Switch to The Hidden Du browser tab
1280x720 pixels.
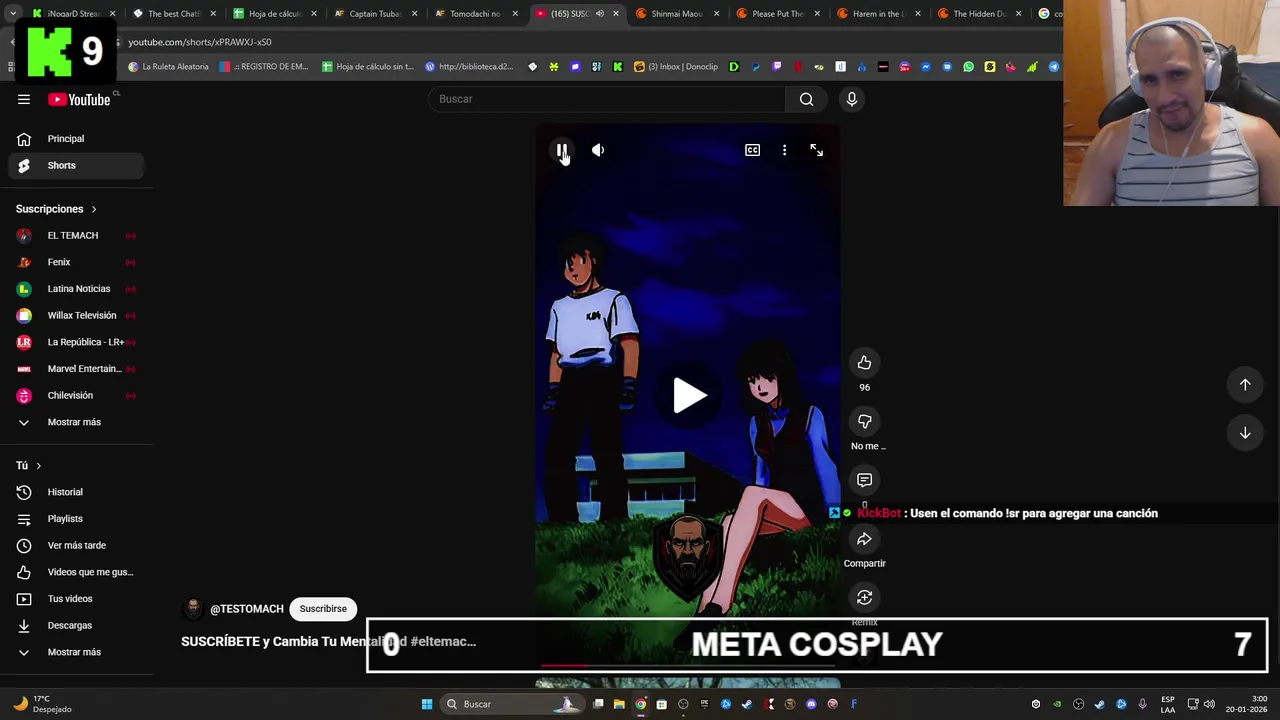click(x=978, y=14)
